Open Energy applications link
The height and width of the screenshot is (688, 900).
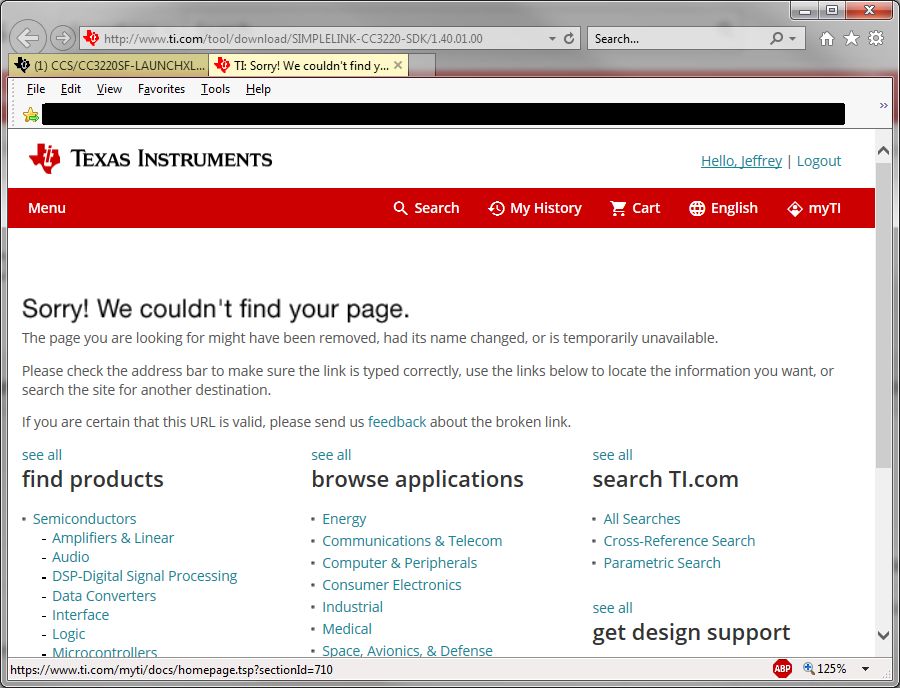[x=344, y=519]
